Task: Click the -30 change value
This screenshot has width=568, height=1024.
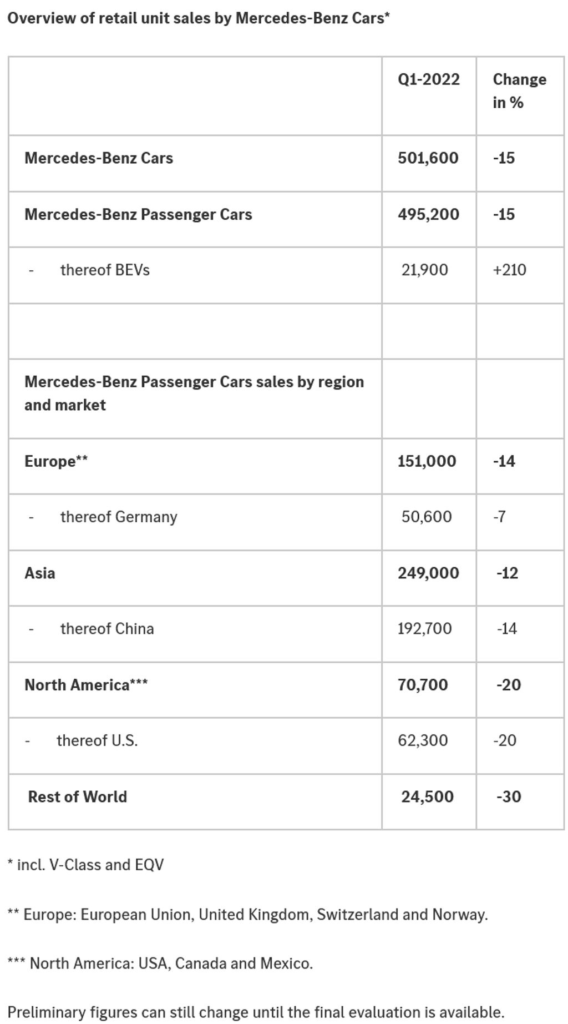Action: [x=509, y=796]
